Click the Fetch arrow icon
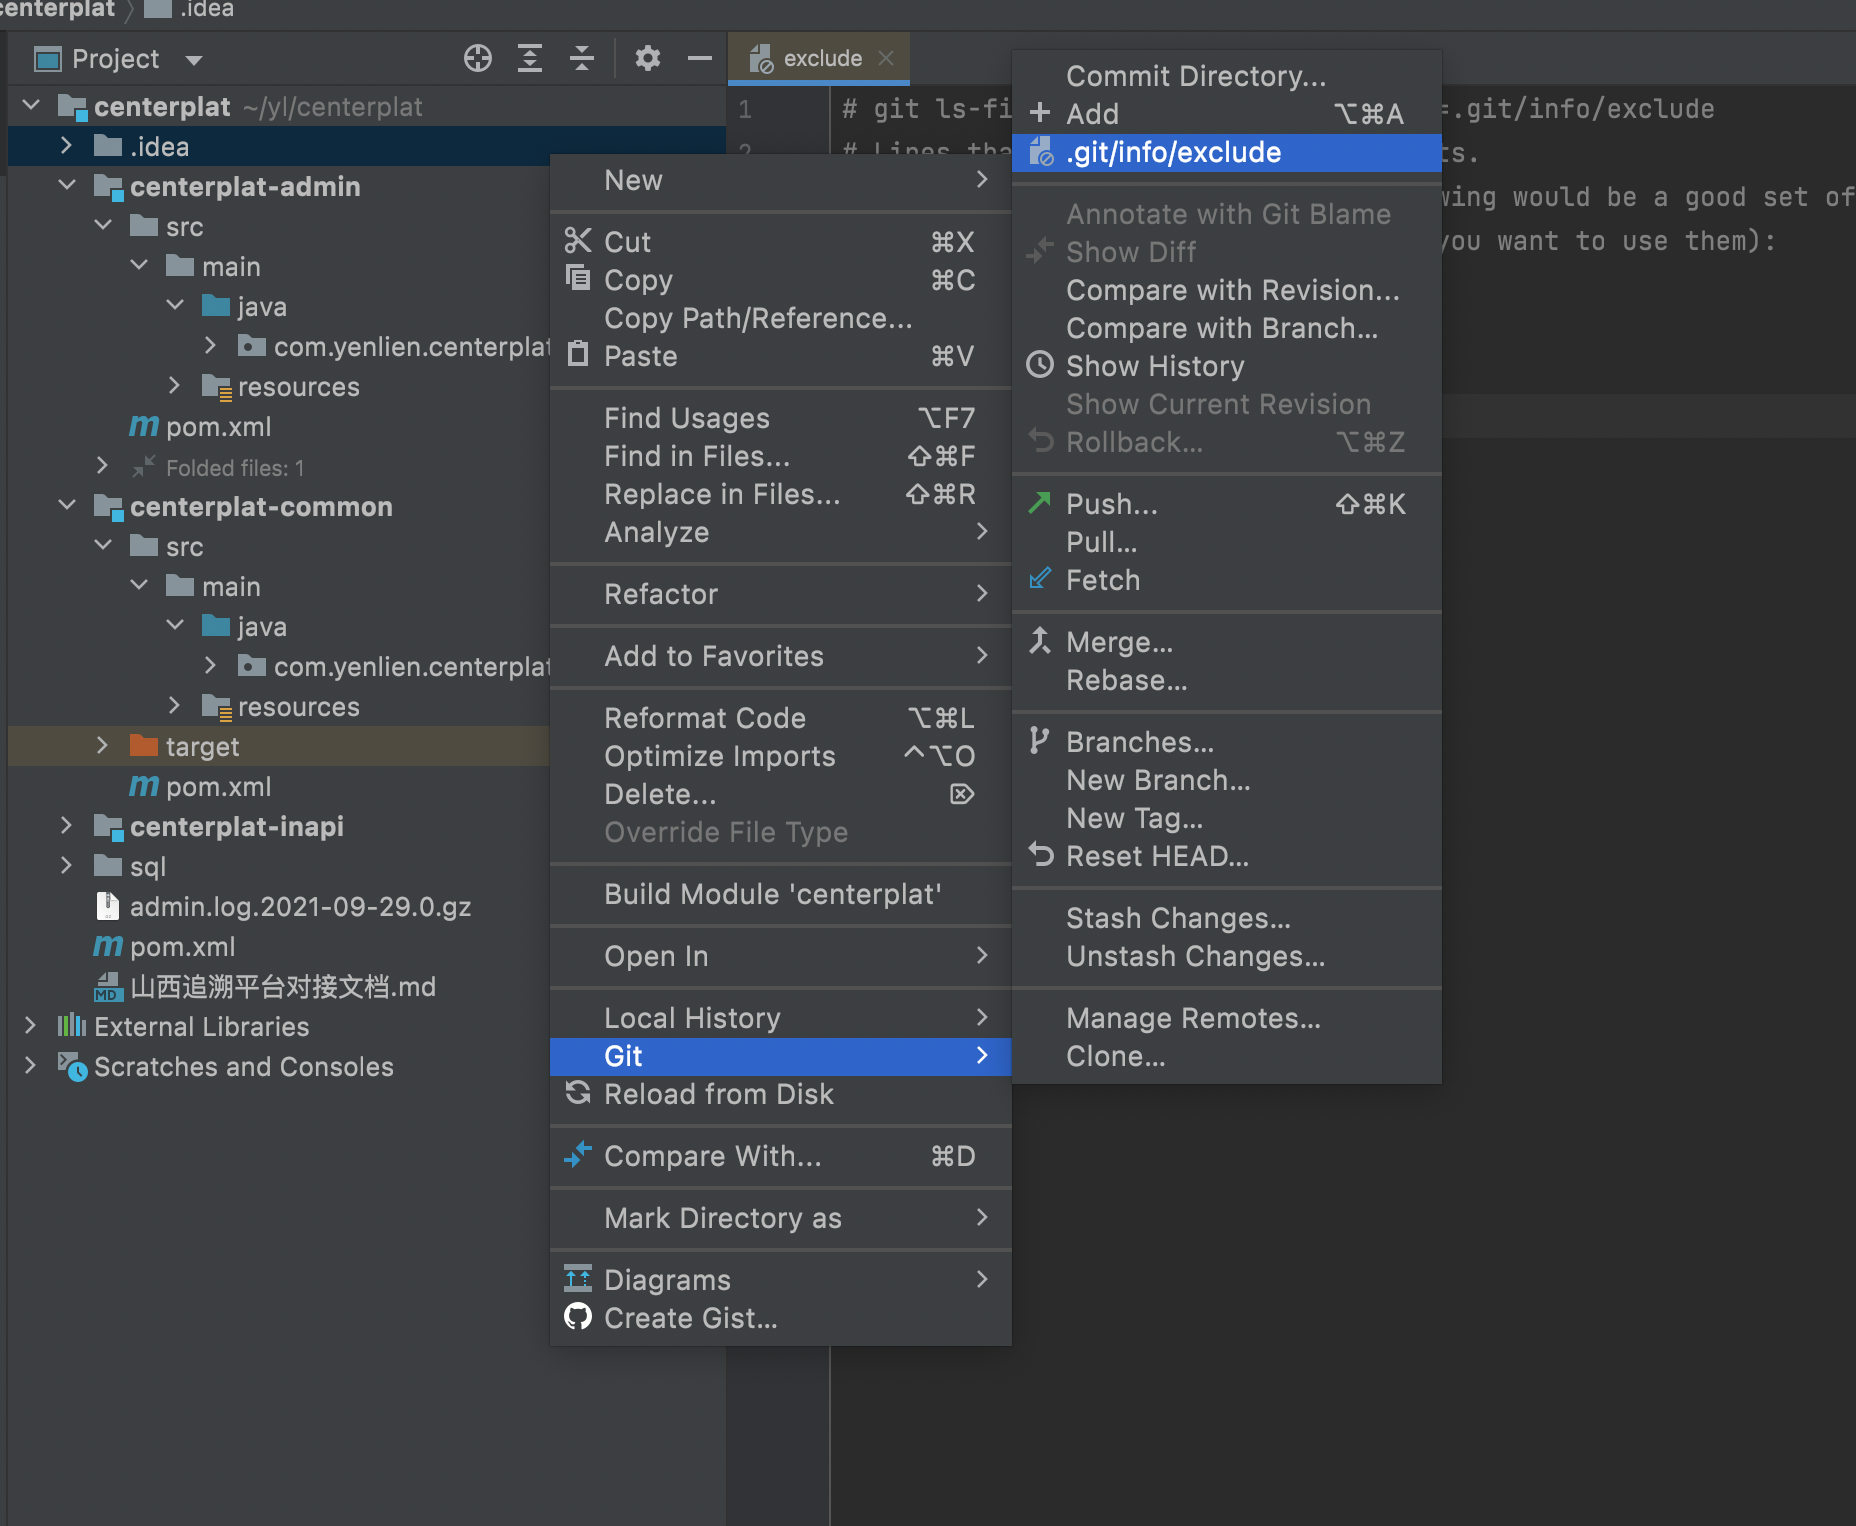Screen dimensions: 1856x1526 [1040, 578]
